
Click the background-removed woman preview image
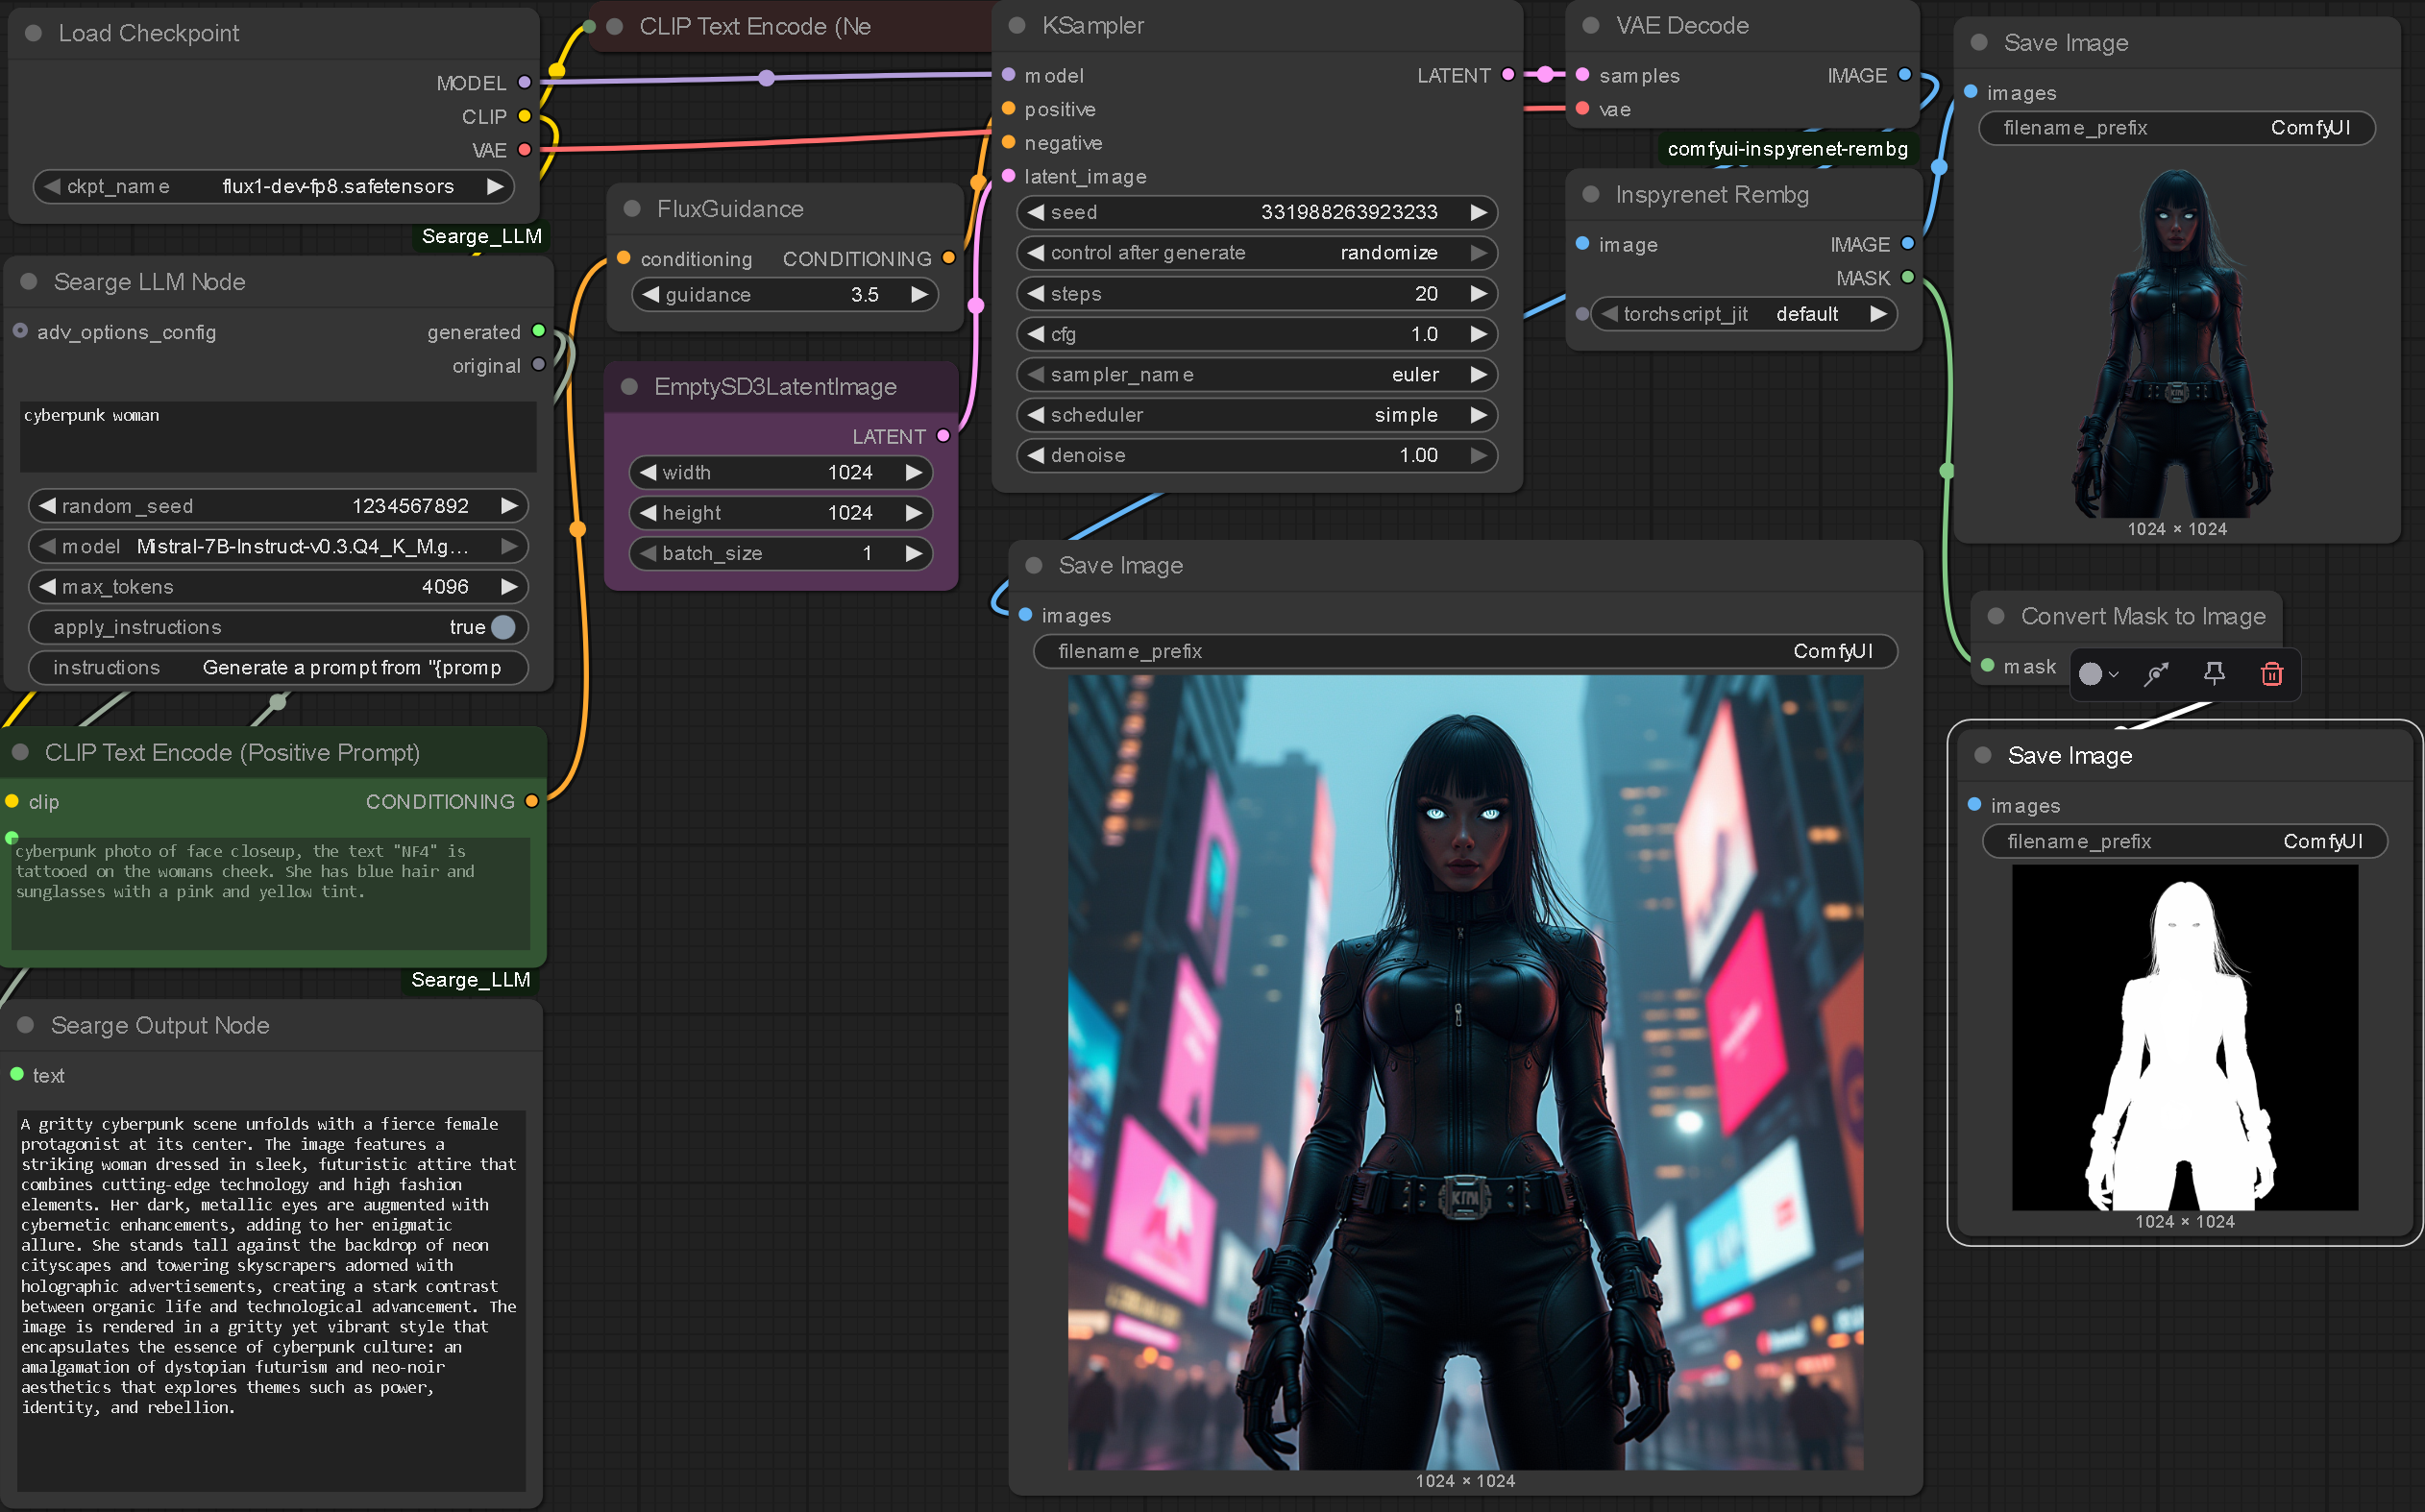[2177, 344]
